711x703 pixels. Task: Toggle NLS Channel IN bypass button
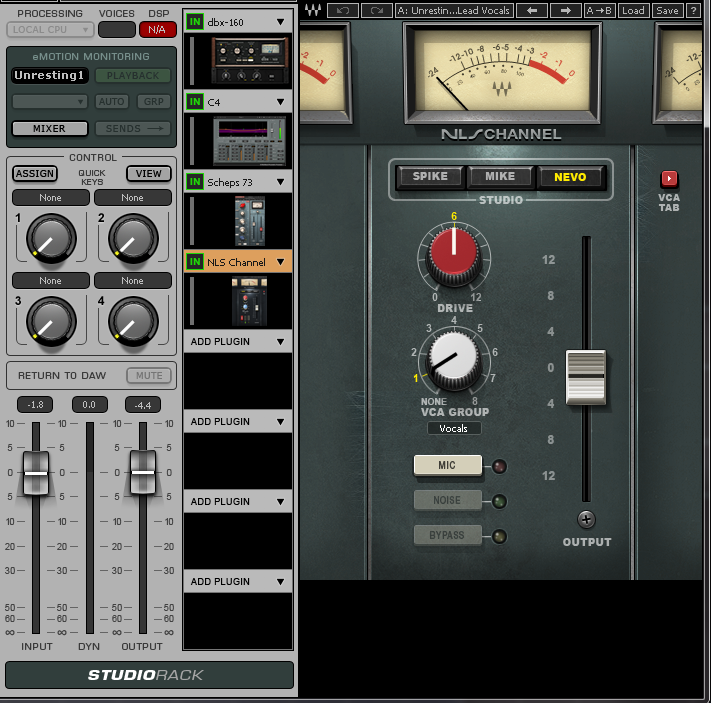[x=195, y=262]
